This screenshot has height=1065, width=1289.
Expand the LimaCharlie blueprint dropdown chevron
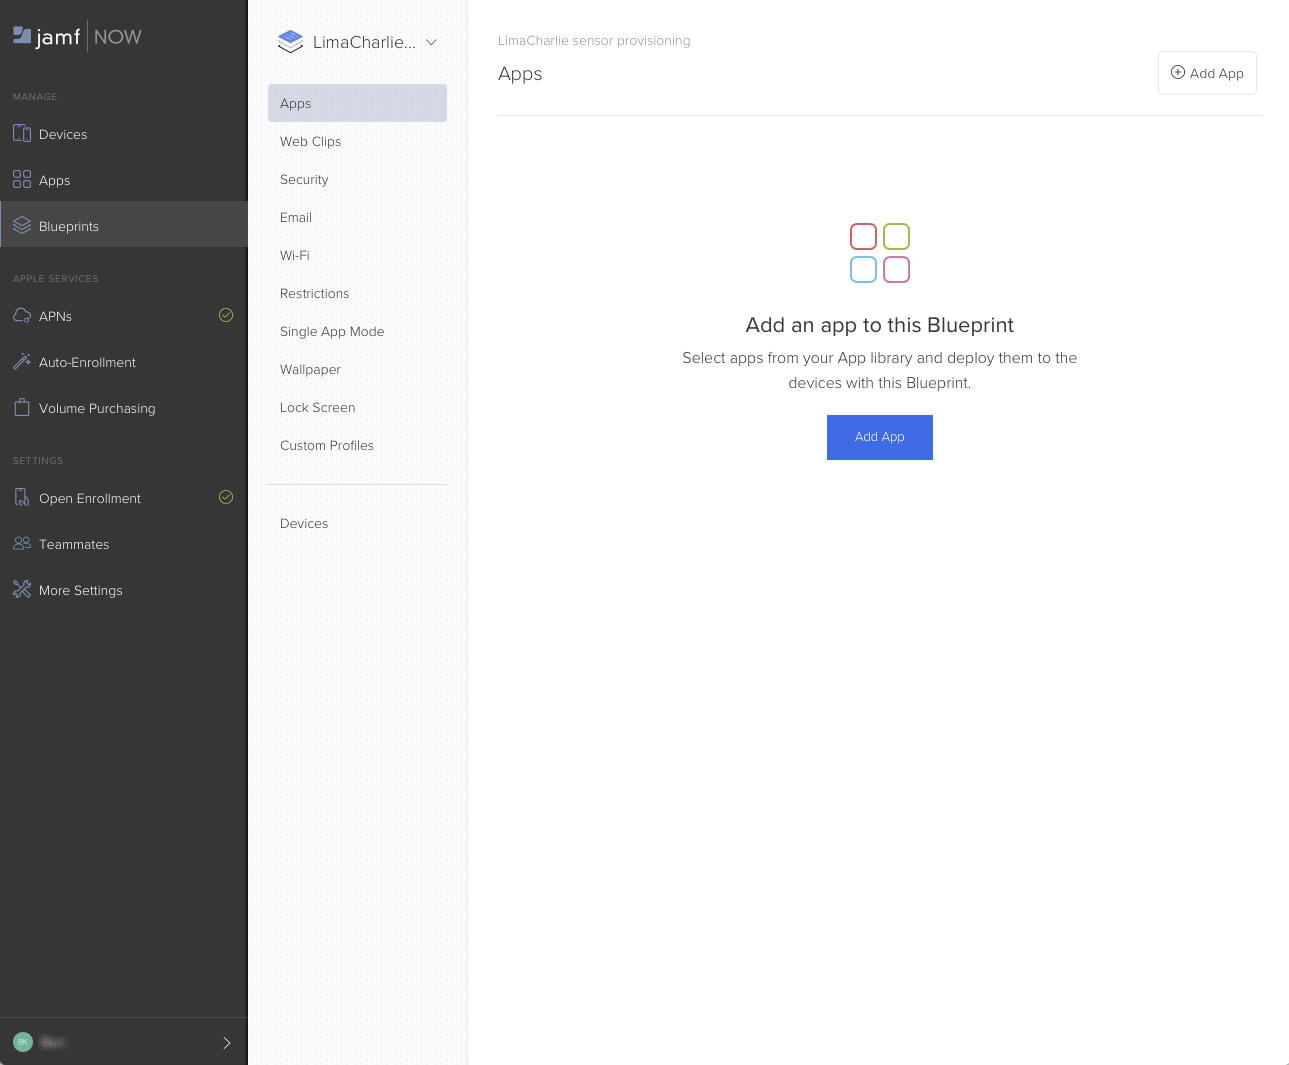(x=431, y=42)
